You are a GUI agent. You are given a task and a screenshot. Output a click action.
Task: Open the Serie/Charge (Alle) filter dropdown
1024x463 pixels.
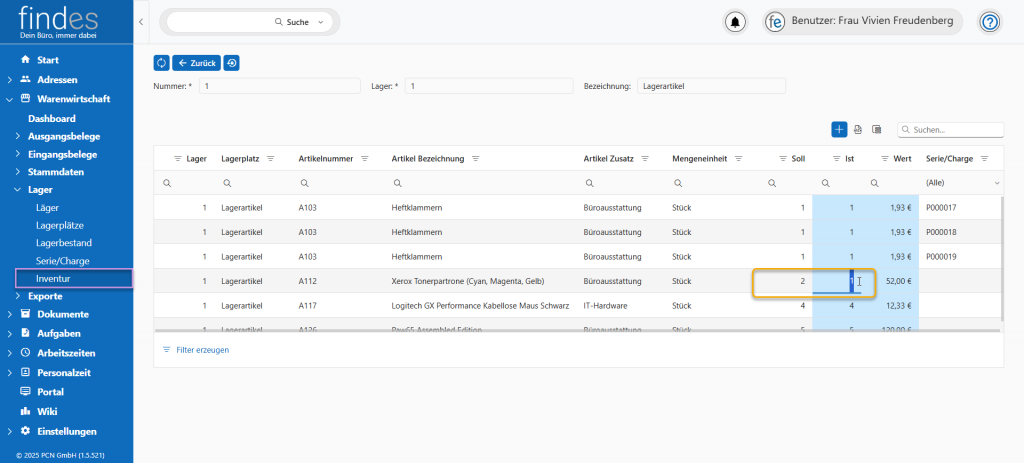(996, 184)
